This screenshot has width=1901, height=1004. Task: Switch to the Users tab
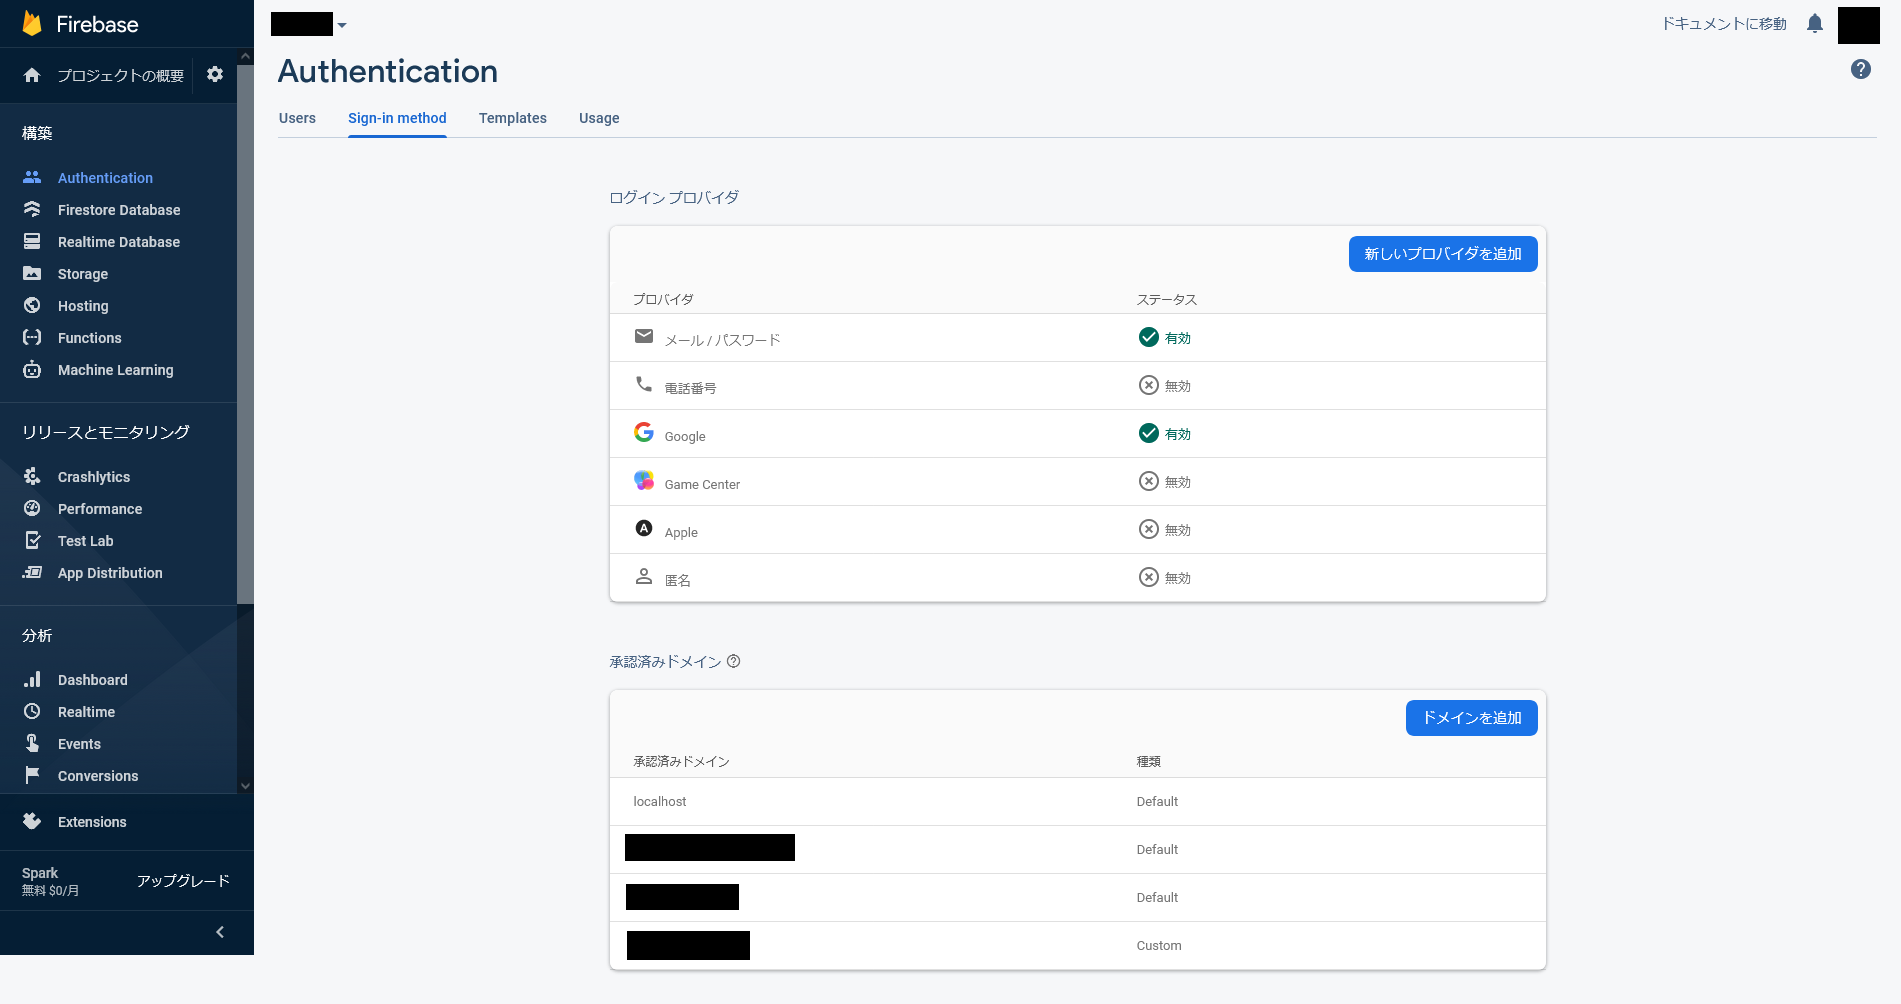297,118
